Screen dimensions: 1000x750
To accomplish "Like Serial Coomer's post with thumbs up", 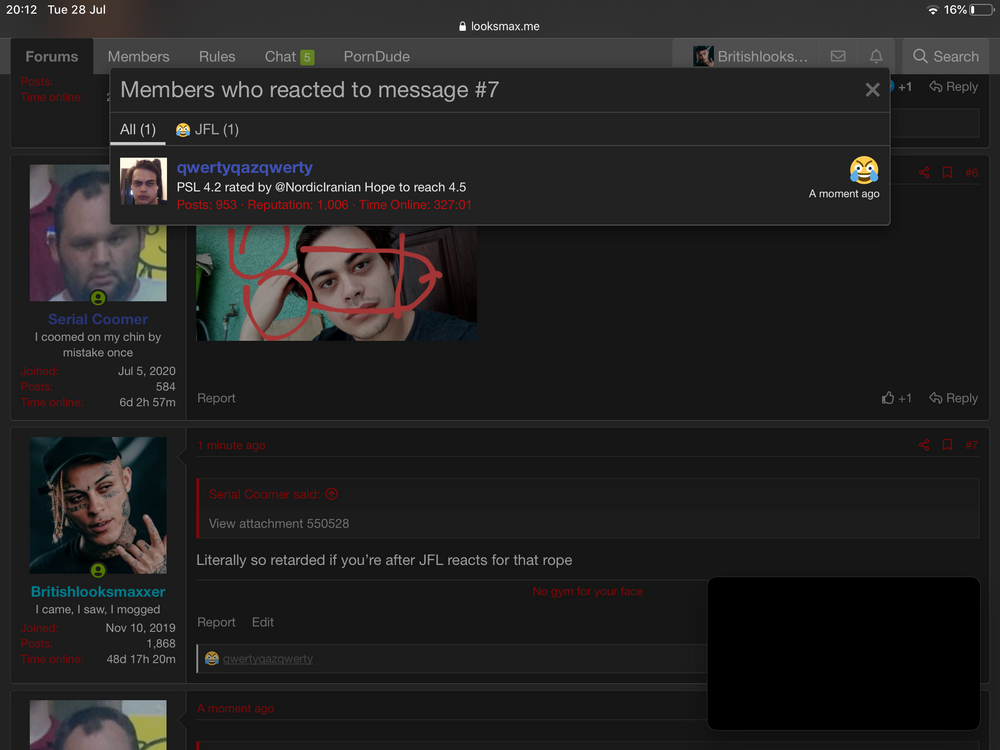I will click(x=896, y=398).
